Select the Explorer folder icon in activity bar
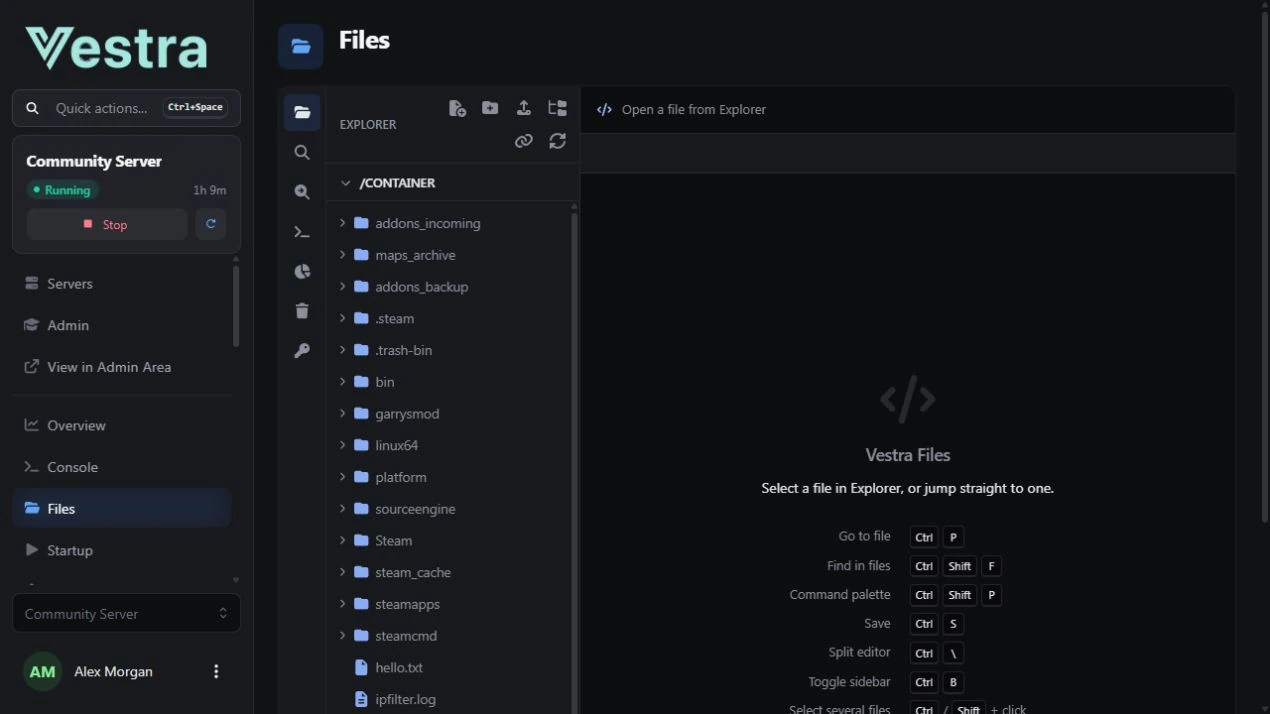This screenshot has width=1270, height=714. click(x=302, y=112)
